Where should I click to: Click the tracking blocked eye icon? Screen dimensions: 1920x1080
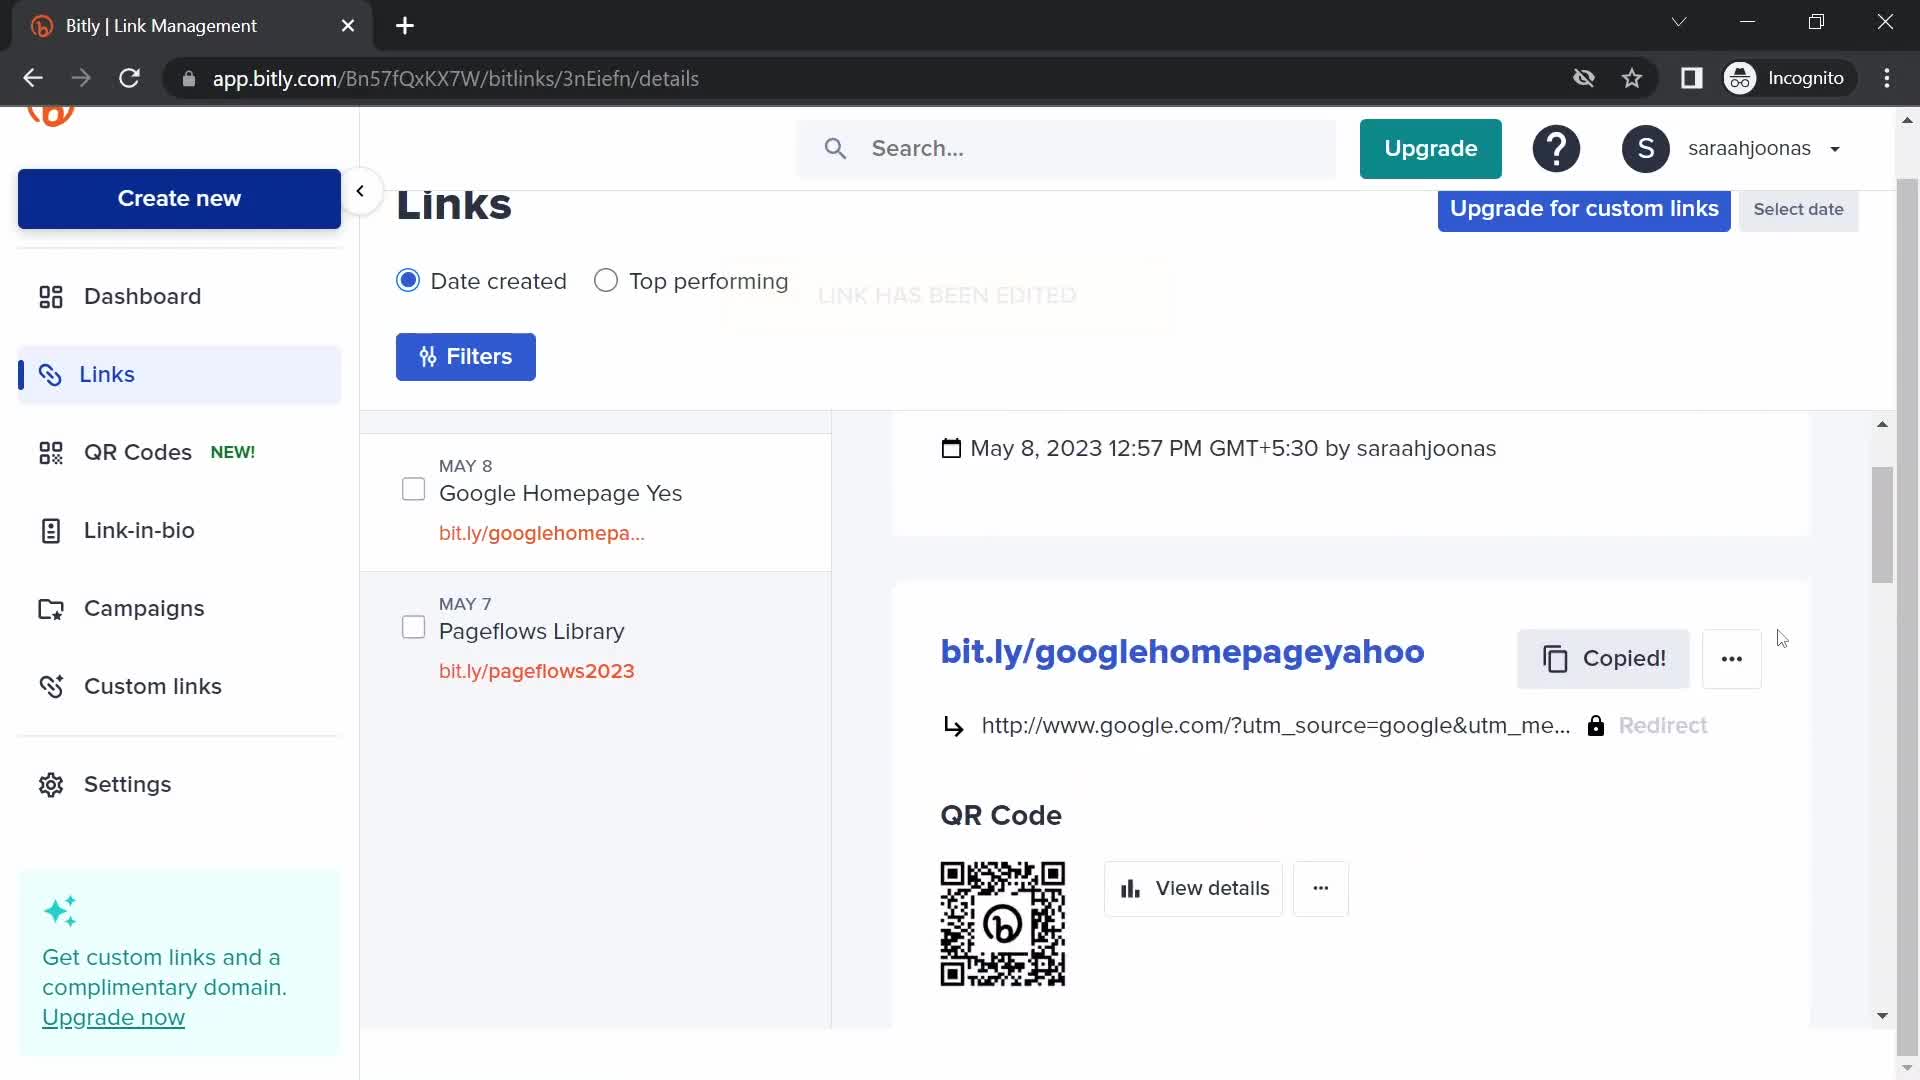[1583, 78]
